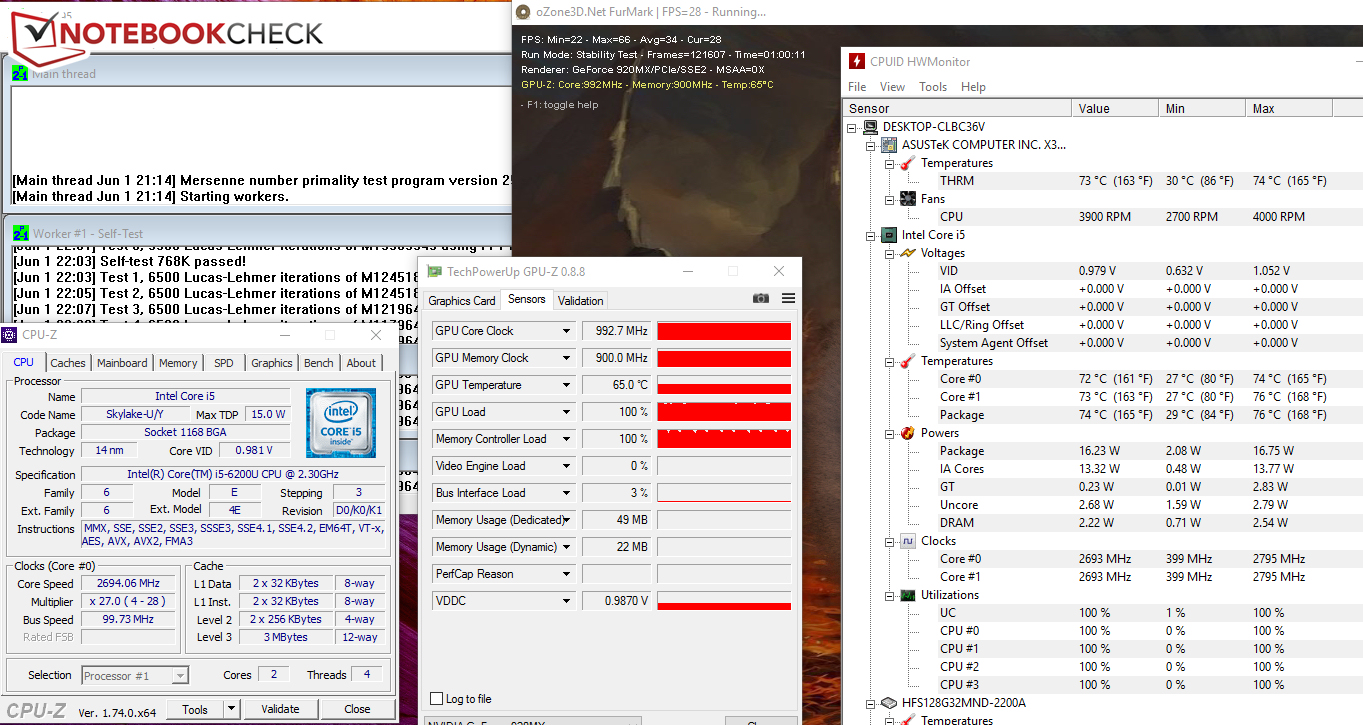The width and height of the screenshot is (1363, 725).
Task: Switch to the Graphics tab in CPU-Z
Action: (272, 363)
